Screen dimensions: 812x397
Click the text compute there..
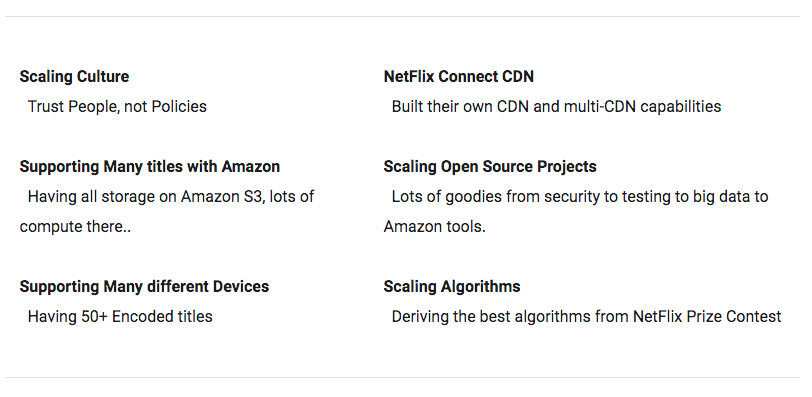tap(75, 227)
